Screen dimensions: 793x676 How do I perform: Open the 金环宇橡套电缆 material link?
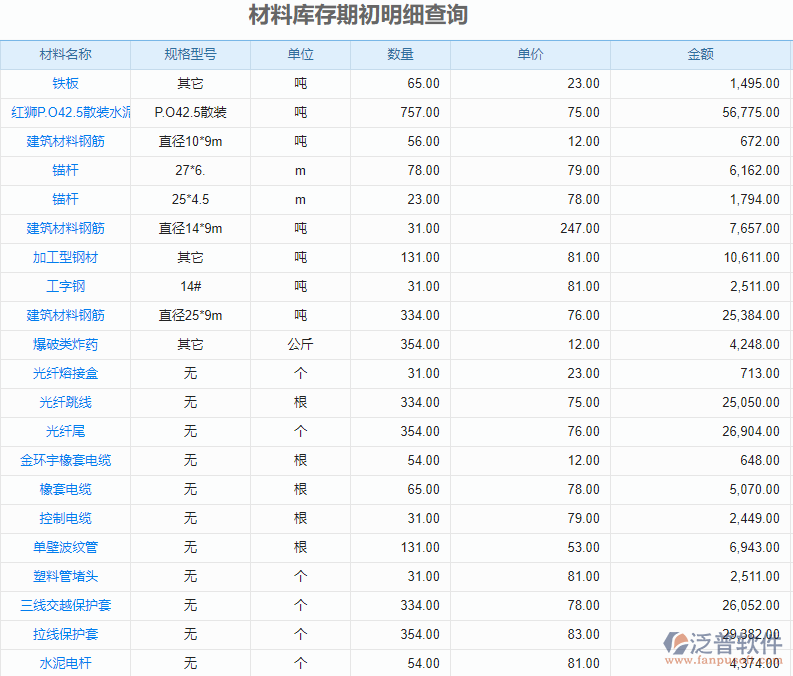pyautogui.click(x=65, y=460)
